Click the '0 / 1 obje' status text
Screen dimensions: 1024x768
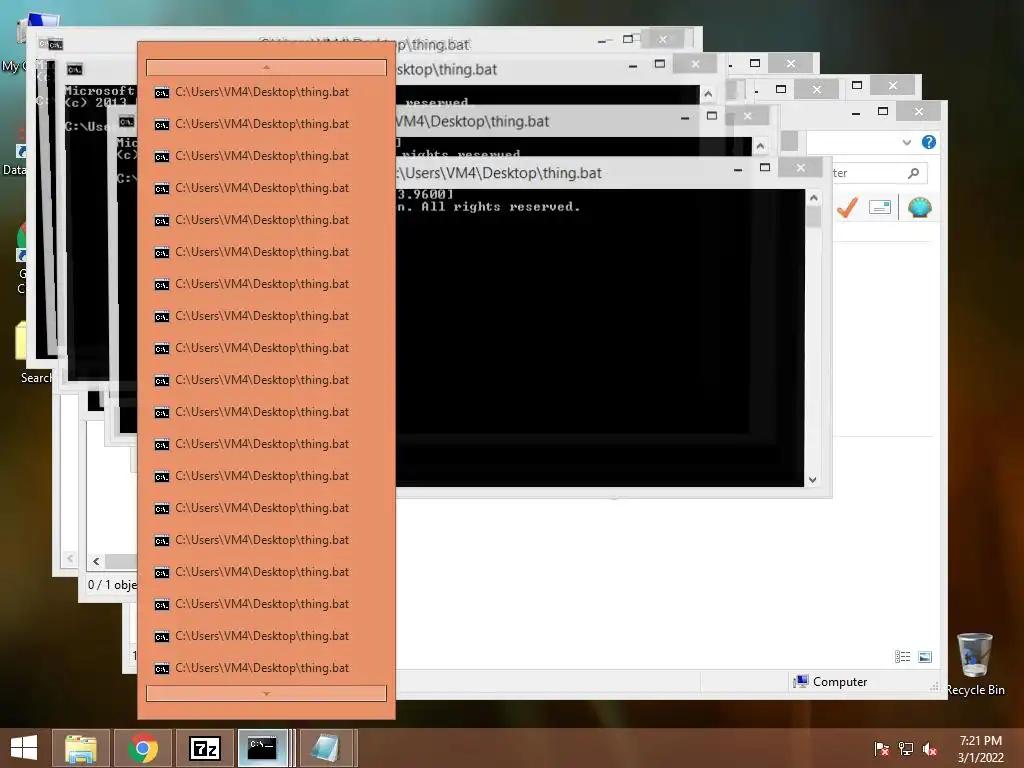112,584
